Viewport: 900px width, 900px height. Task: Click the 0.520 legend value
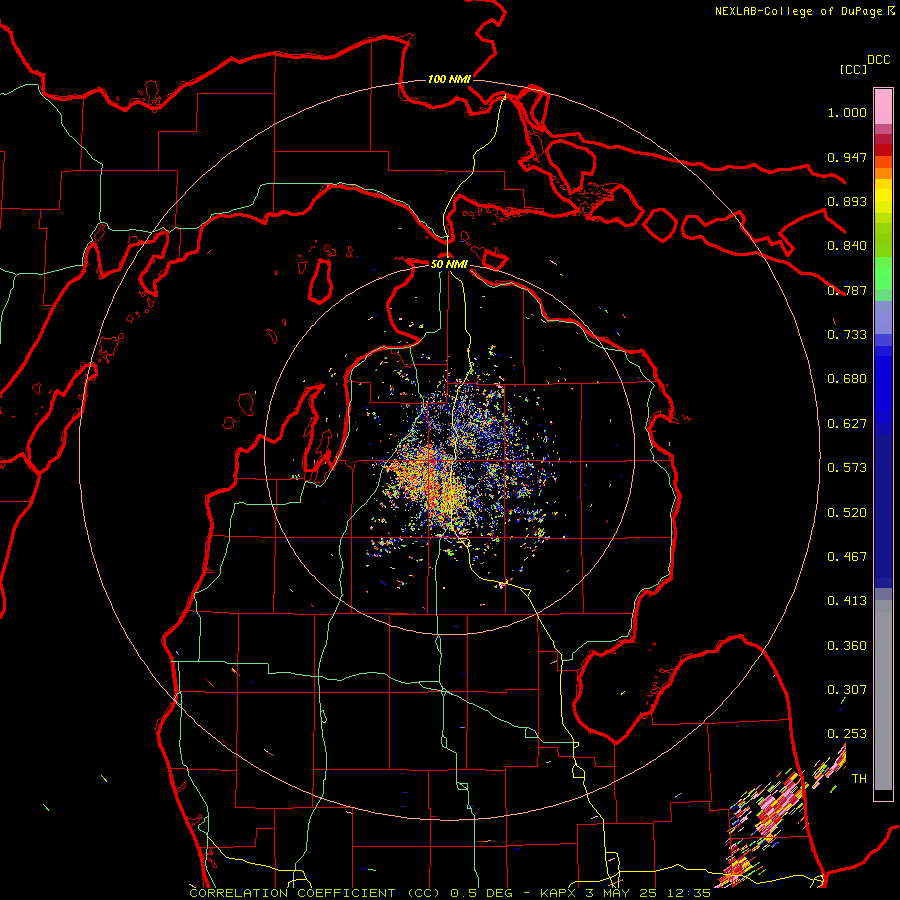(x=847, y=513)
